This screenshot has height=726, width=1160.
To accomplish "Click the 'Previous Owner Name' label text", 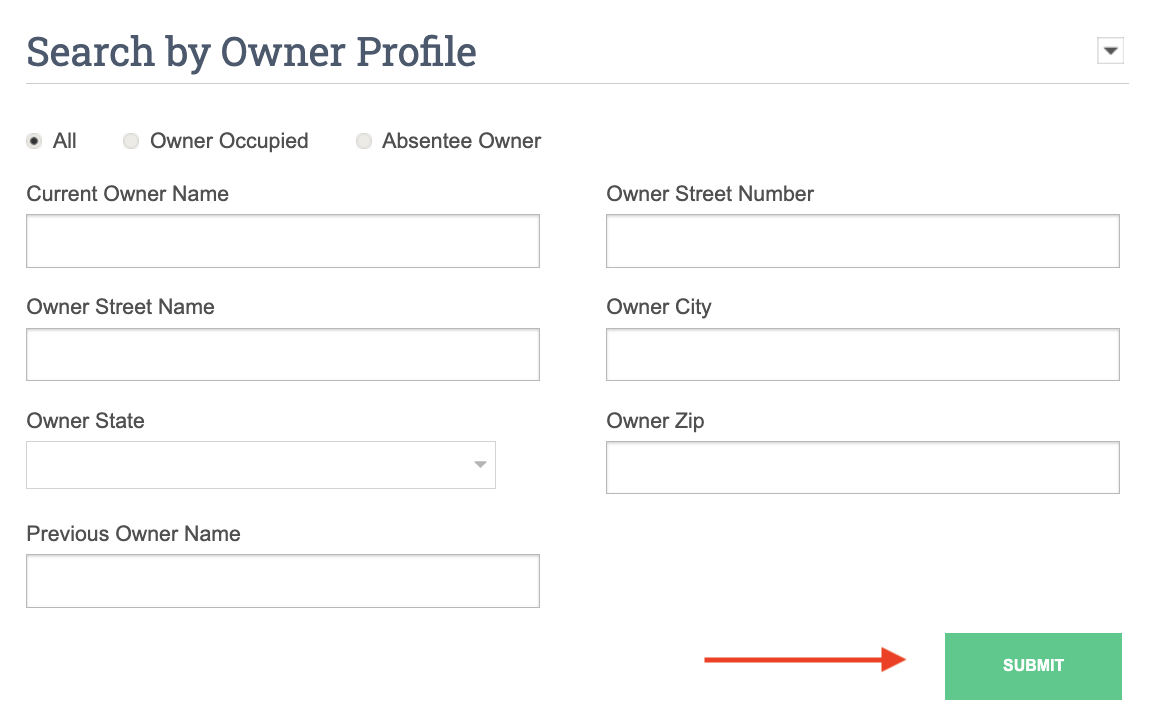I will point(134,534).
